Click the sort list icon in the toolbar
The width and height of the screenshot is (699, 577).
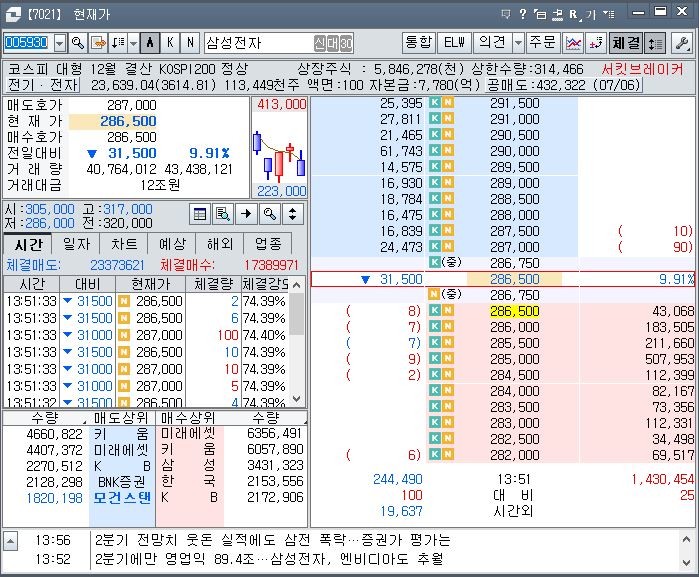[118, 43]
